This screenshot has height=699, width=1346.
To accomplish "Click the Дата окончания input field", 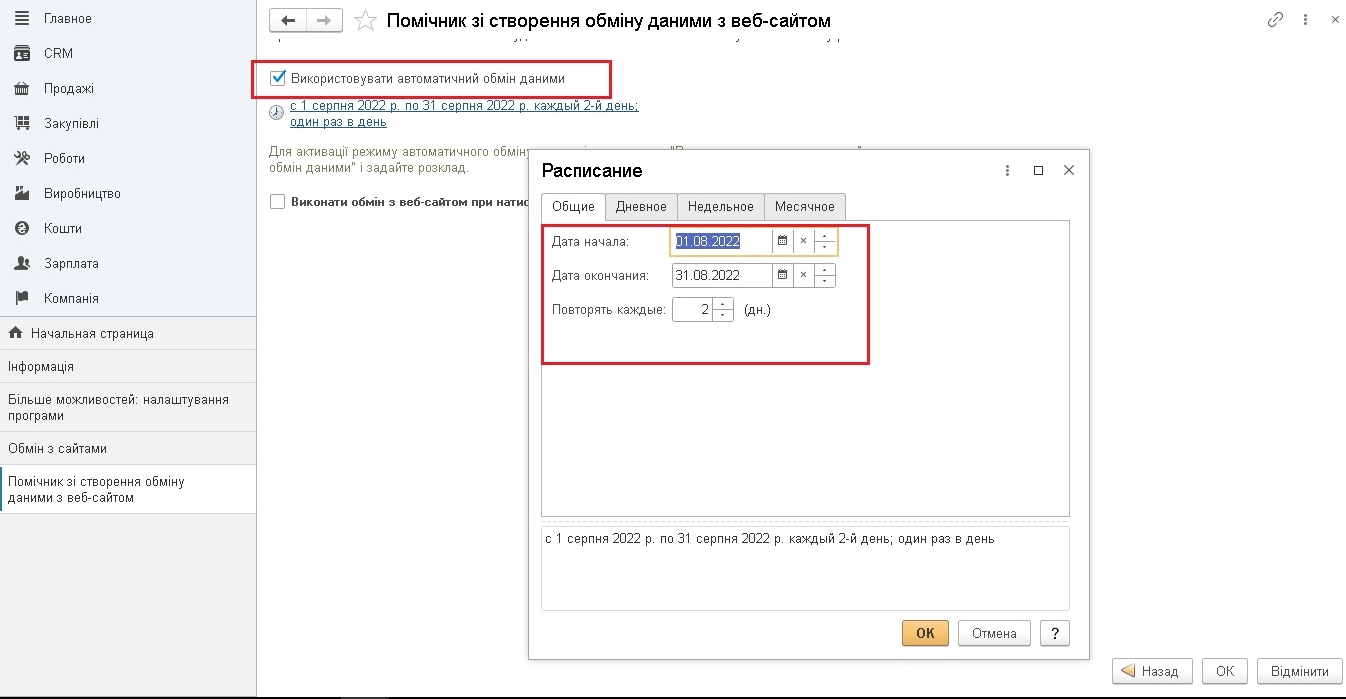I will [x=722, y=275].
